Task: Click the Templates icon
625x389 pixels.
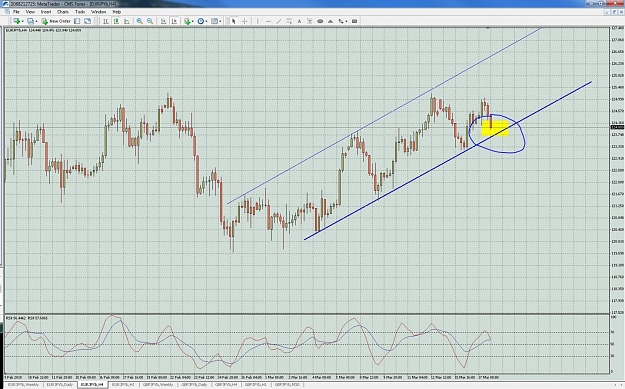Action: 214,21
